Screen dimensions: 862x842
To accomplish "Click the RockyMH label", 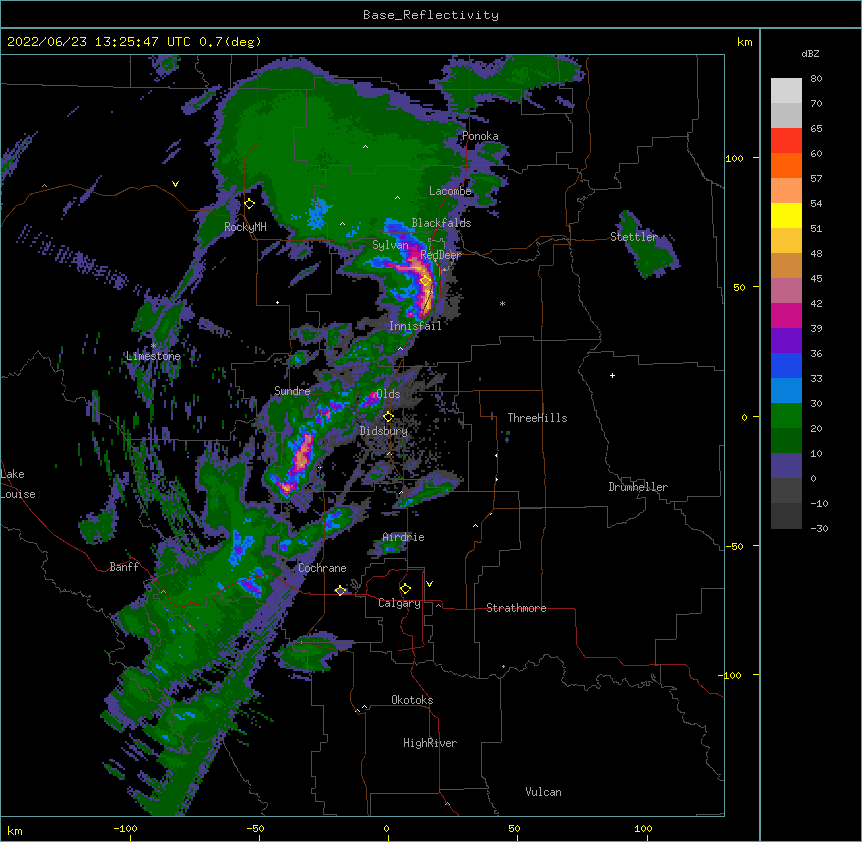I will [x=245, y=227].
